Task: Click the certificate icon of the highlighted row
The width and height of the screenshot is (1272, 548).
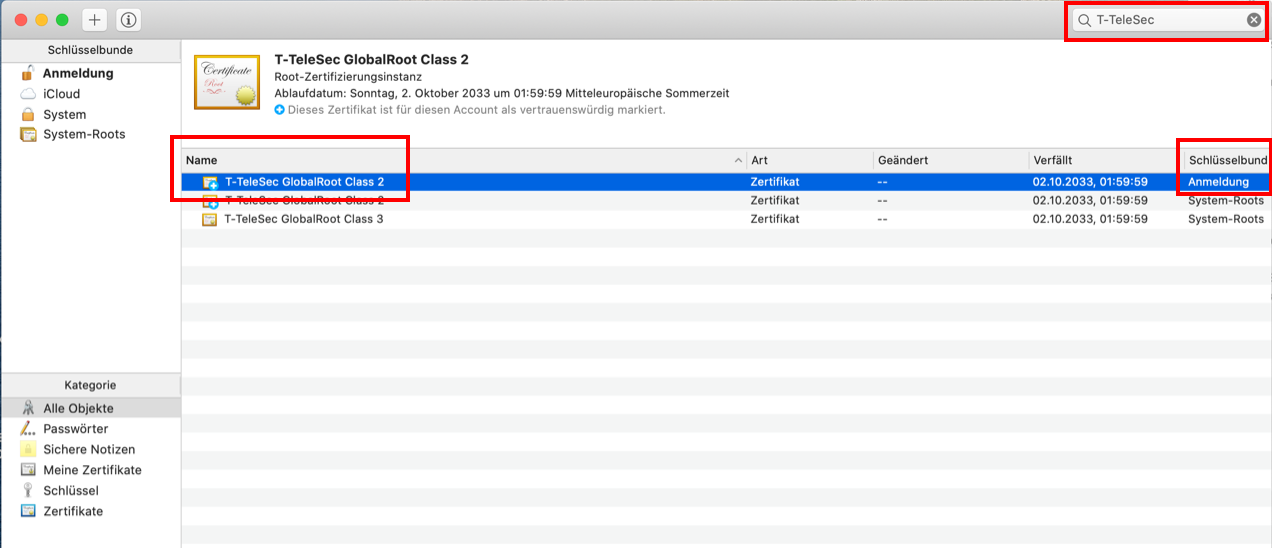Action: pos(210,183)
